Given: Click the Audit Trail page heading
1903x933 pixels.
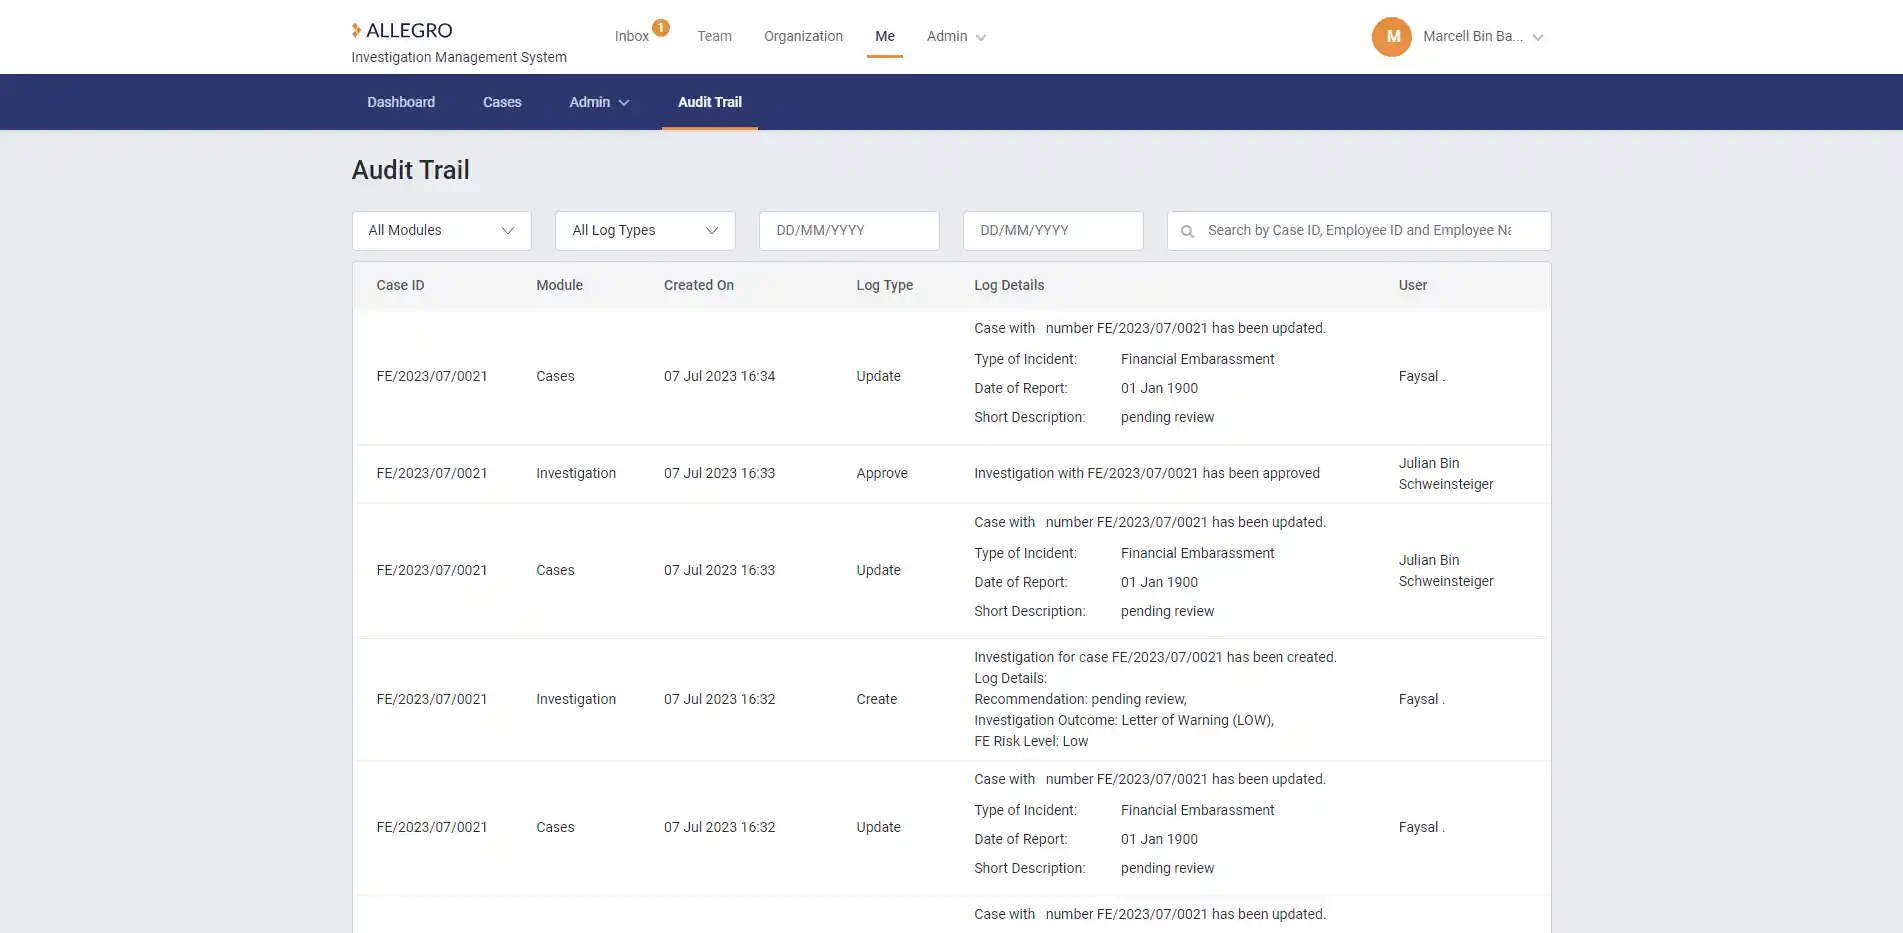Looking at the screenshot, I should (410, 170).
